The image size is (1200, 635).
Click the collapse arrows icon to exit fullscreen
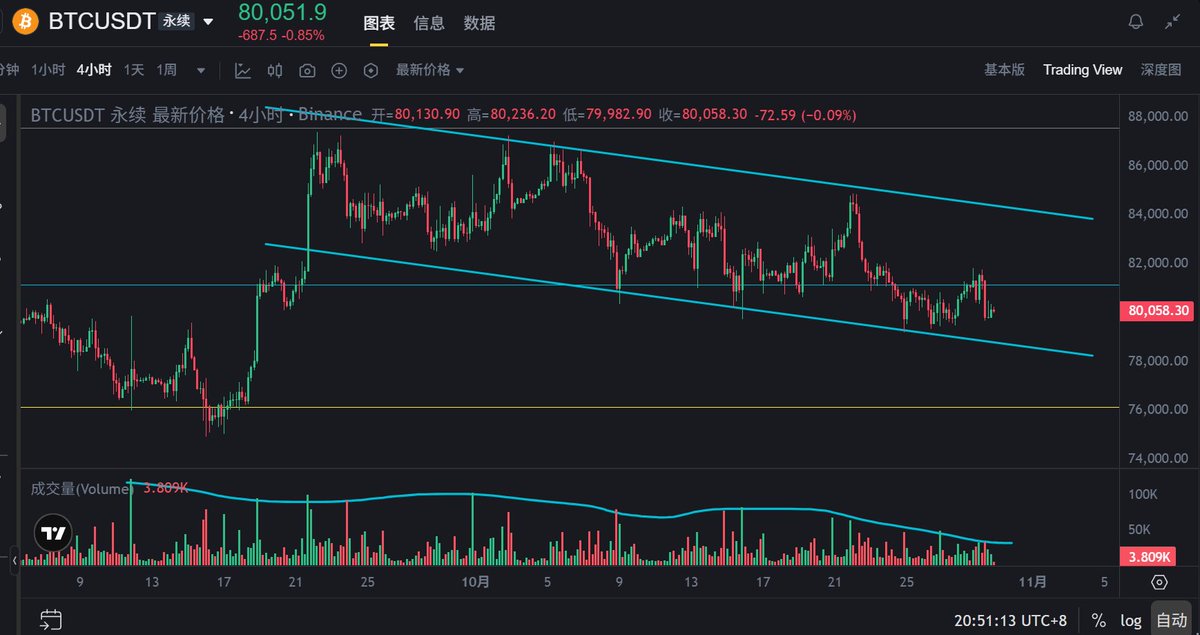click(1173, 22)
